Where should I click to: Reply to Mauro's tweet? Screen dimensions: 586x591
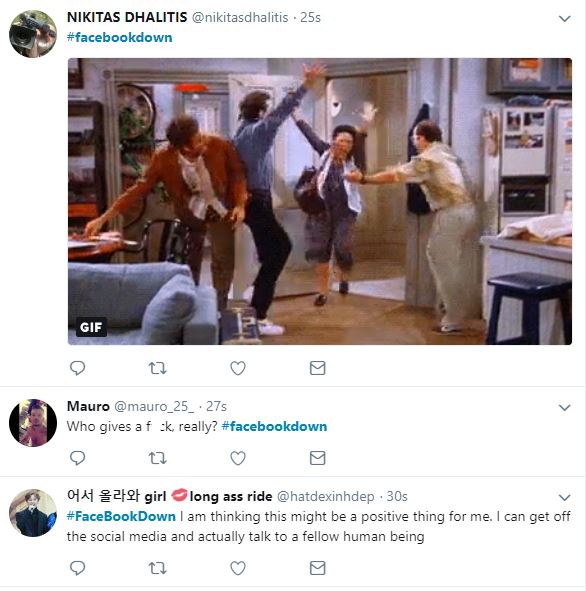pos(78,458)
